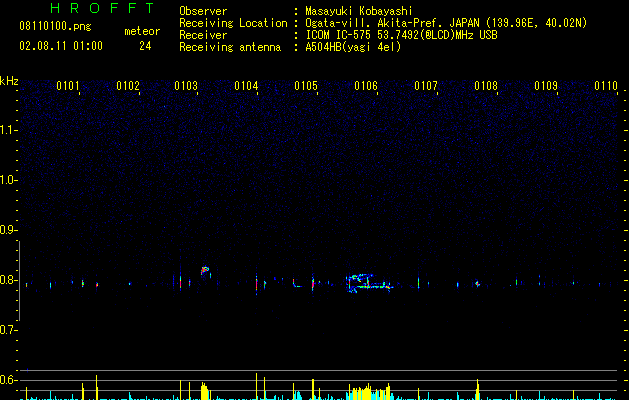Click time marker 0107
629x400 pixels.
point(426,85)
